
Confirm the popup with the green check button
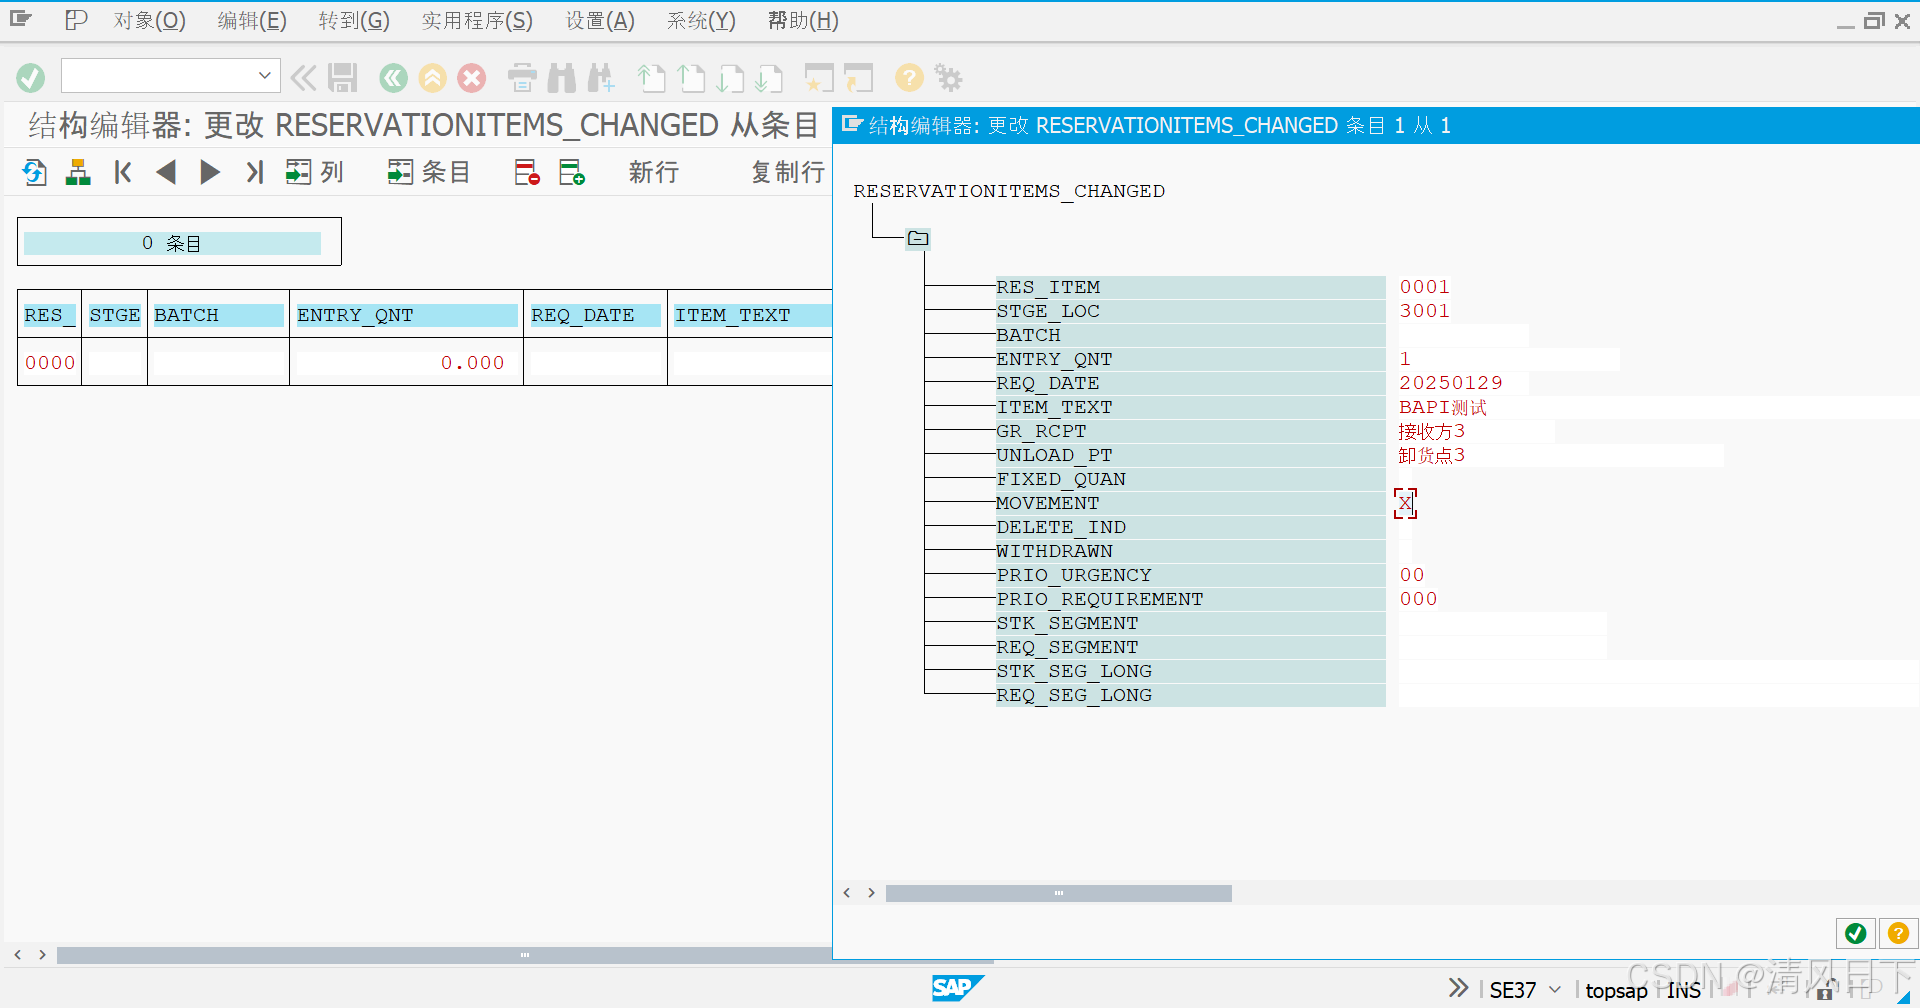[1855, 933]
